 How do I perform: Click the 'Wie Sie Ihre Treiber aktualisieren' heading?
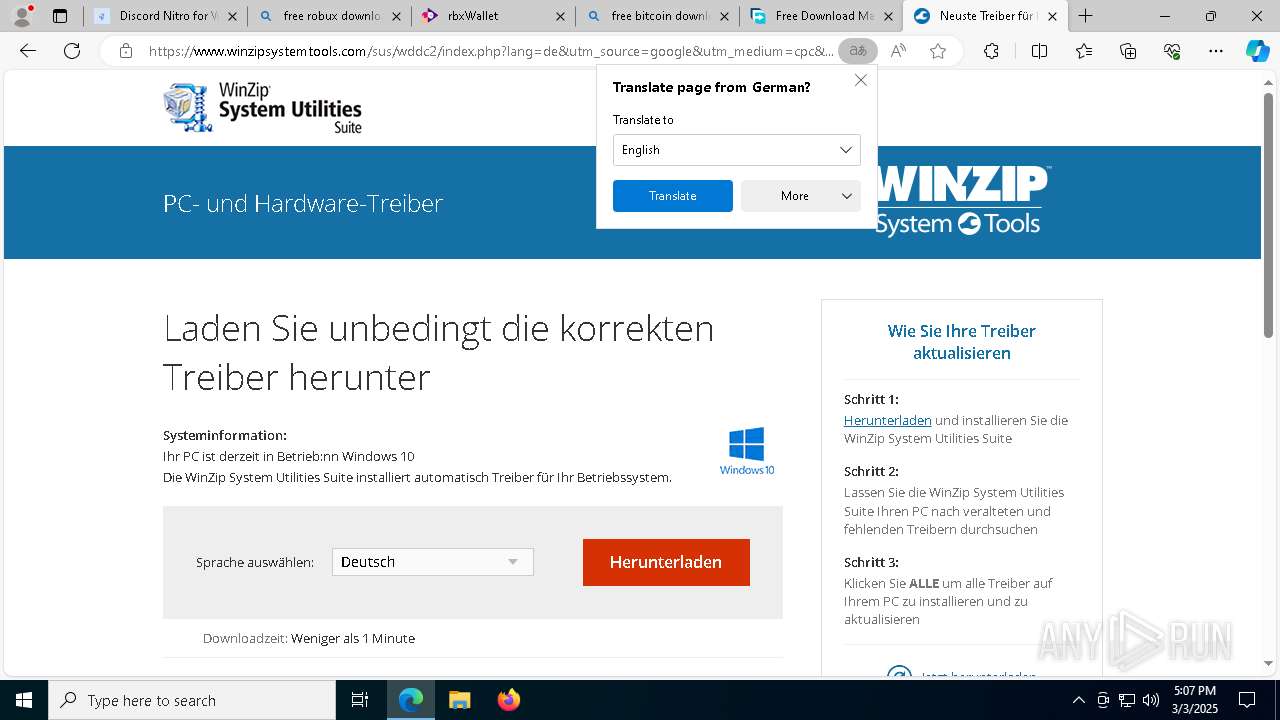pos(961,342)
